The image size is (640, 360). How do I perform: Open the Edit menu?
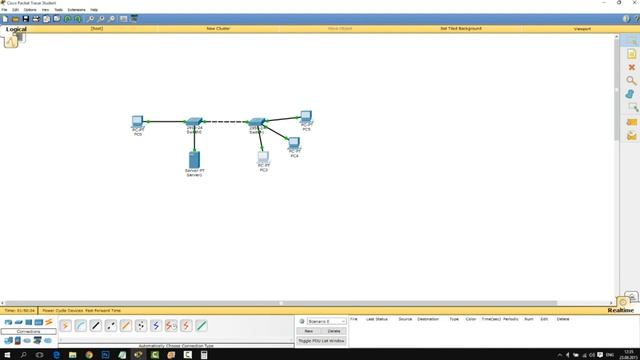click(x=15, y=9)
